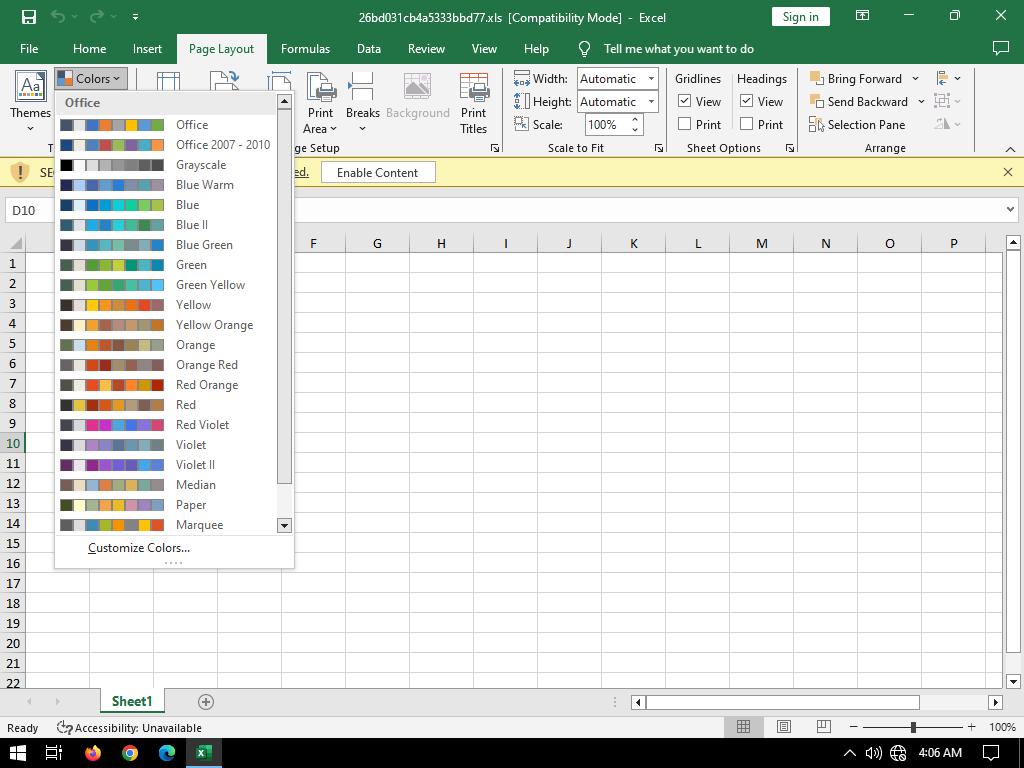Click the Print Area icon
This screenshot has width=1024, height=768.
click(320, 90)
